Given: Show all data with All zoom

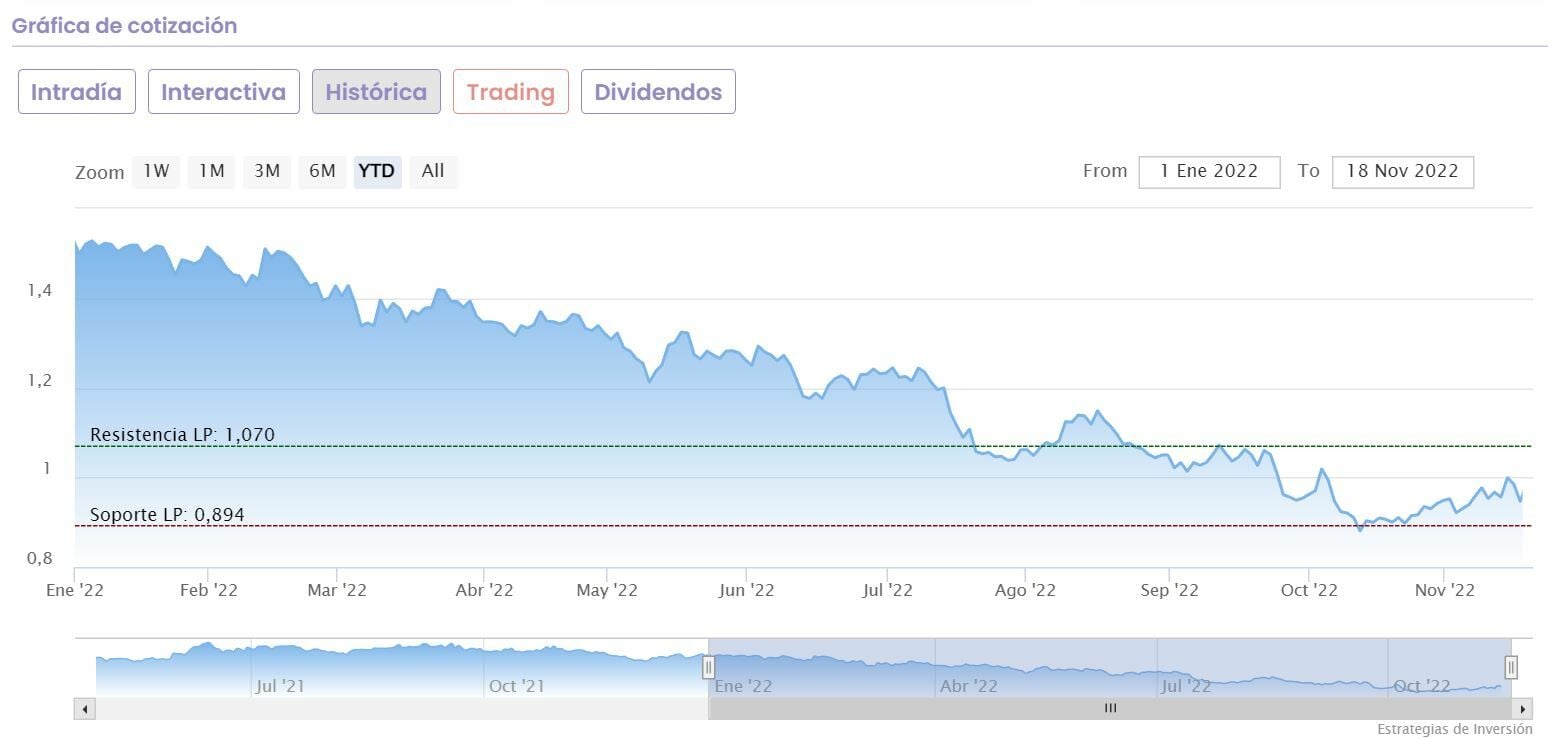Looking at the screenshot, I should tap(433, 171).
